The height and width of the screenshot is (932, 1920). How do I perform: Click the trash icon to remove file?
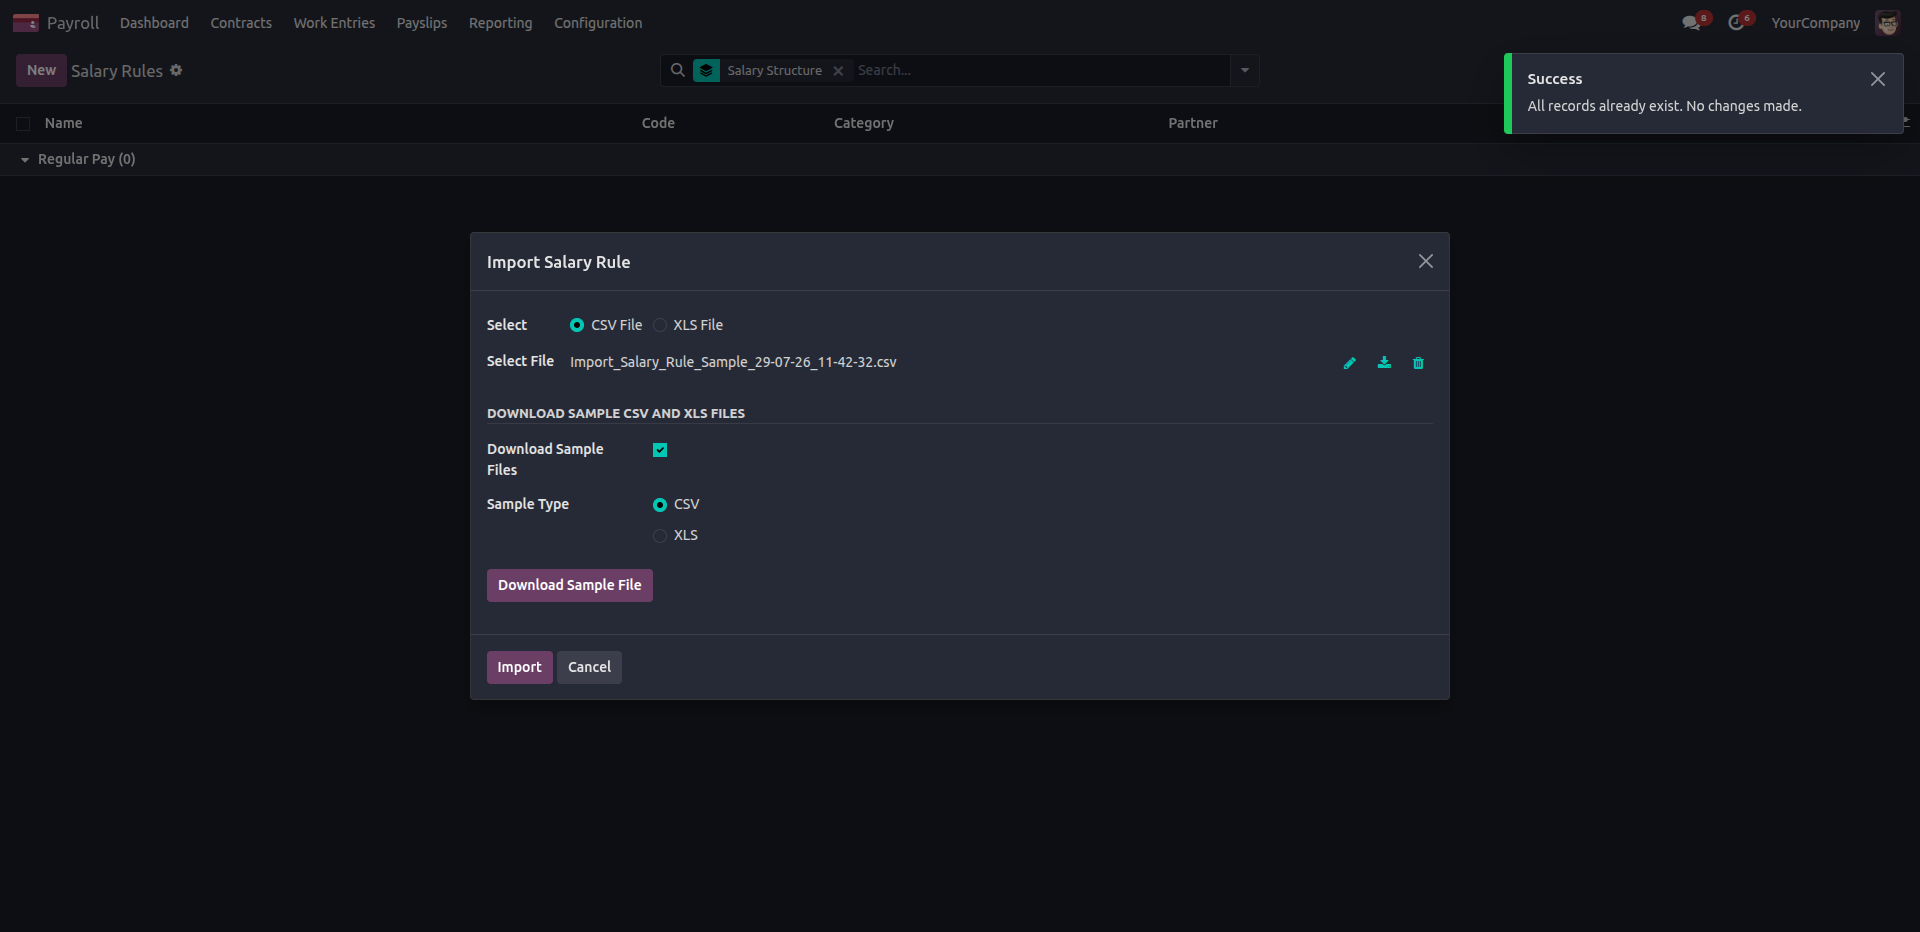1418,363
